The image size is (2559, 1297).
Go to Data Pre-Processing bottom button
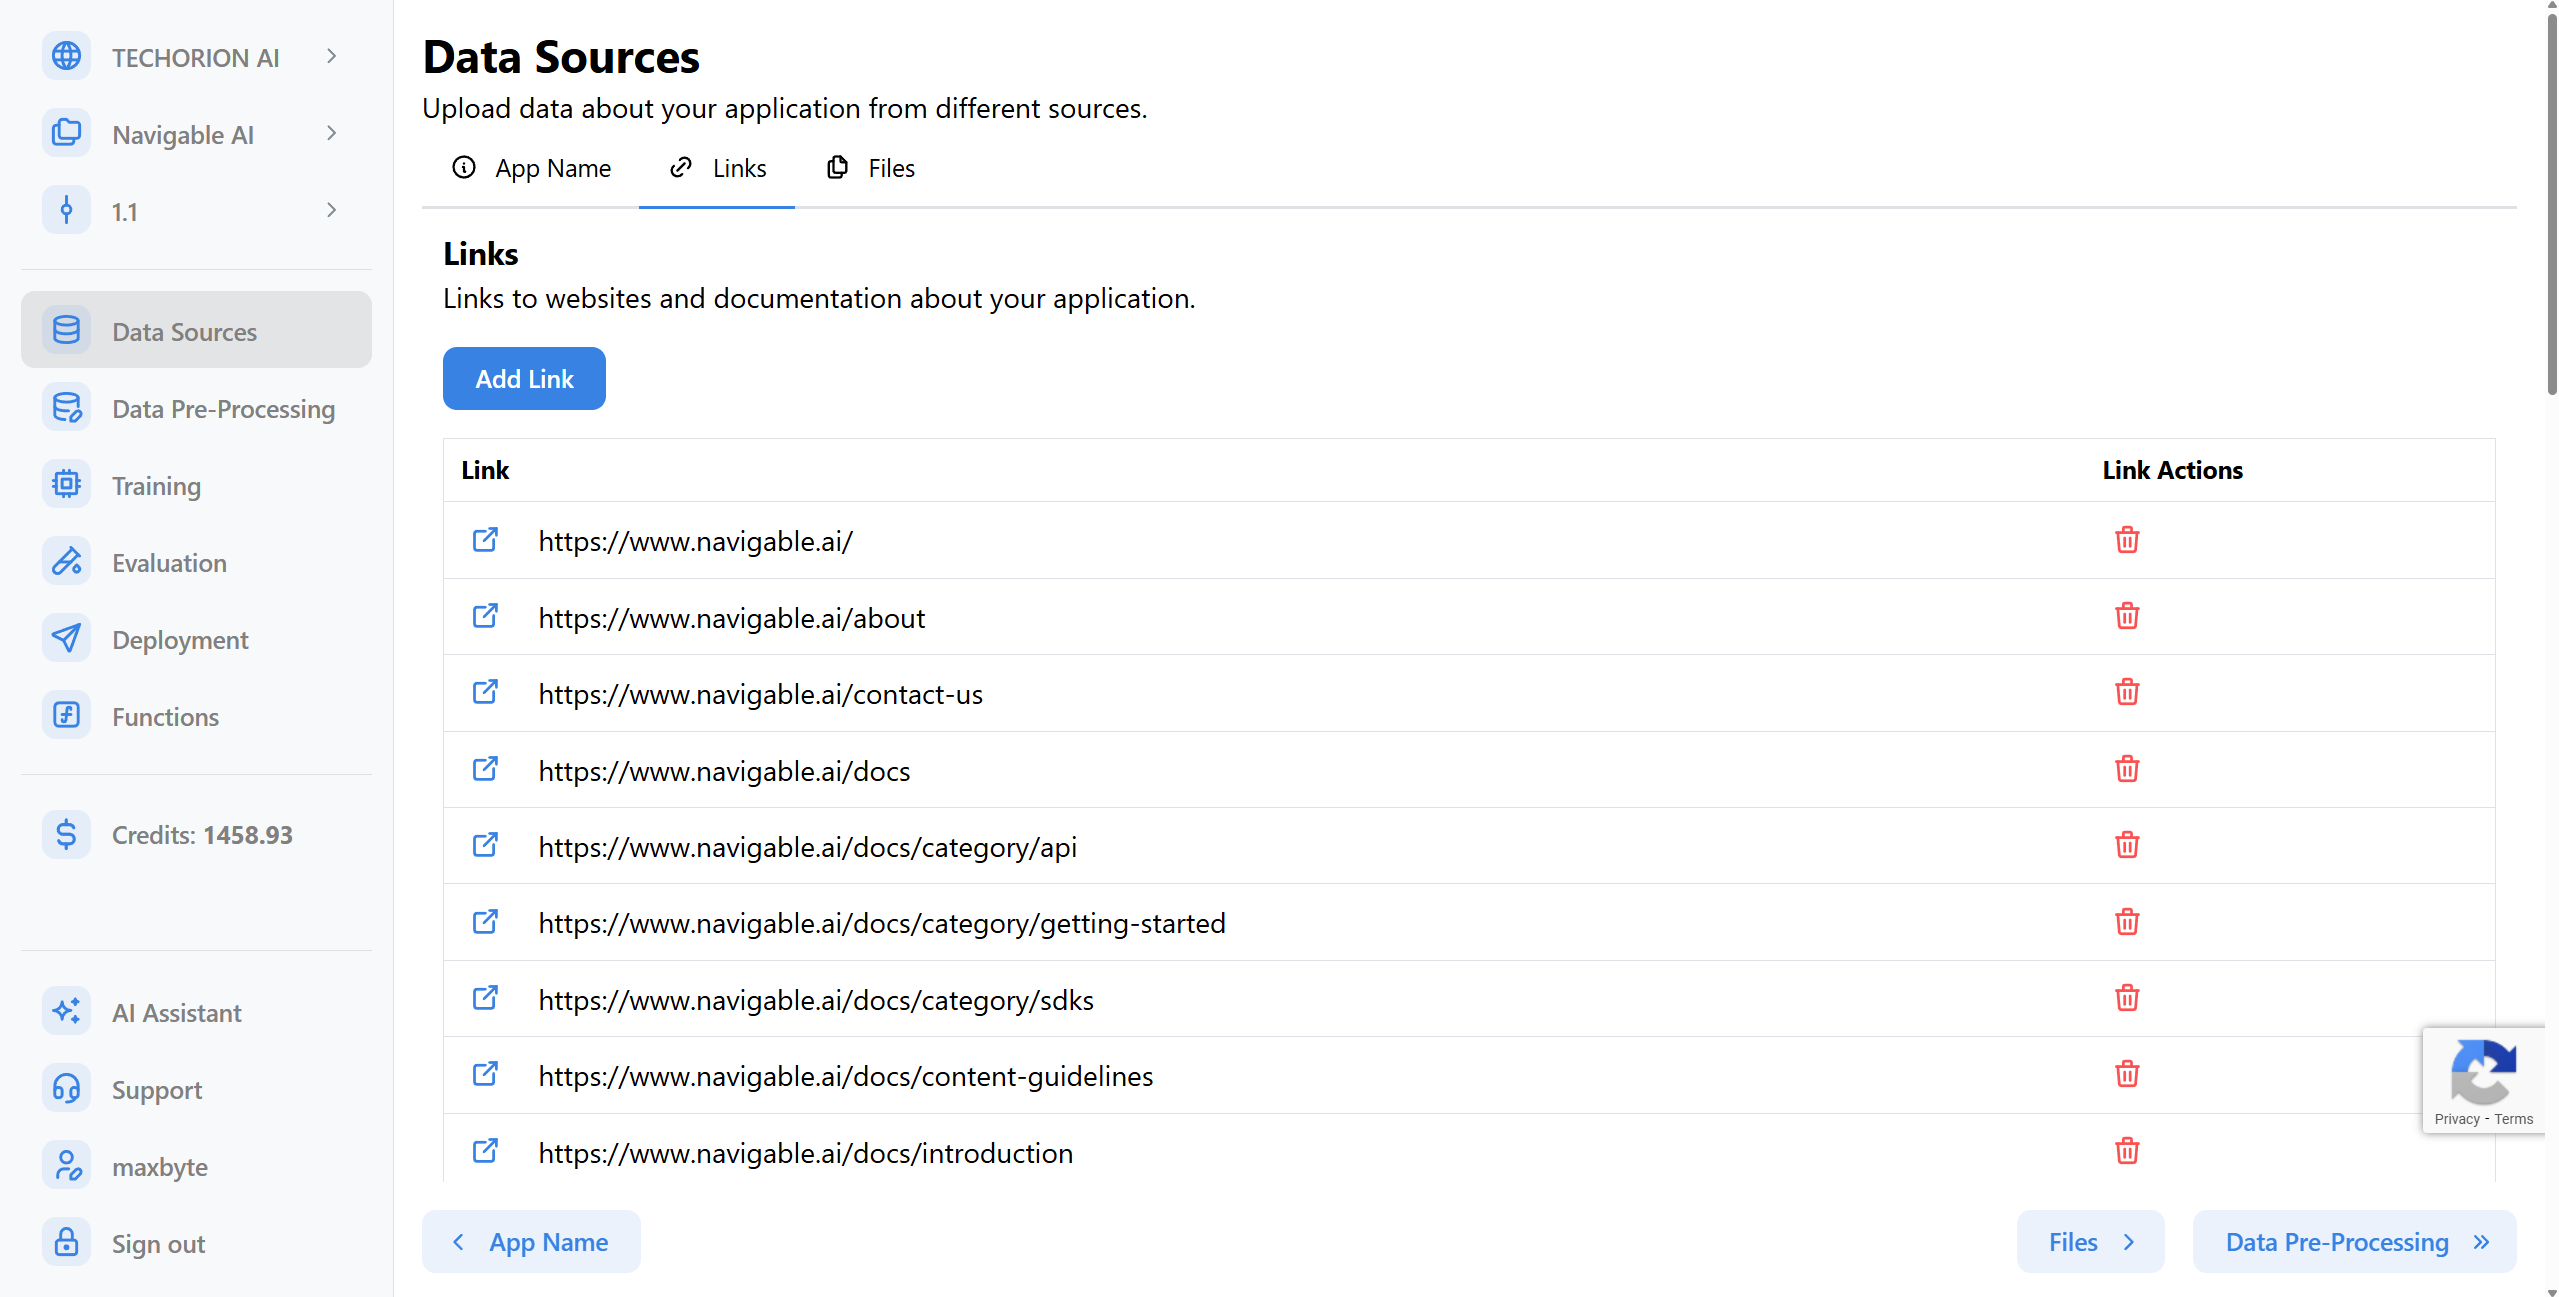point(2354,1242)
